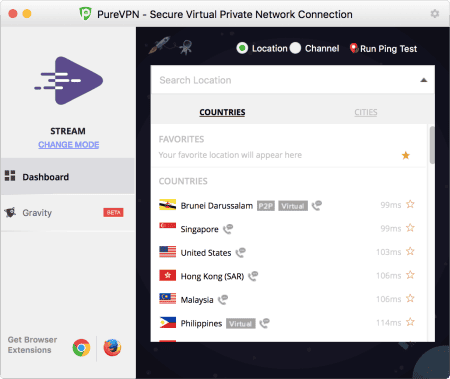Viewport: 450px width, 379px height.
Task: Open the Dashboard sidebar item
Action: click(68, 176)
